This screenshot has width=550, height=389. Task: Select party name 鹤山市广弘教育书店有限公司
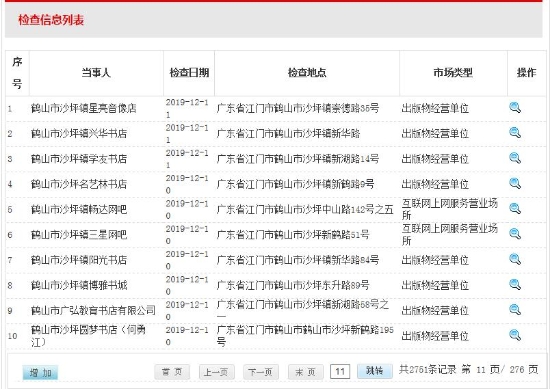pos(93,310)
